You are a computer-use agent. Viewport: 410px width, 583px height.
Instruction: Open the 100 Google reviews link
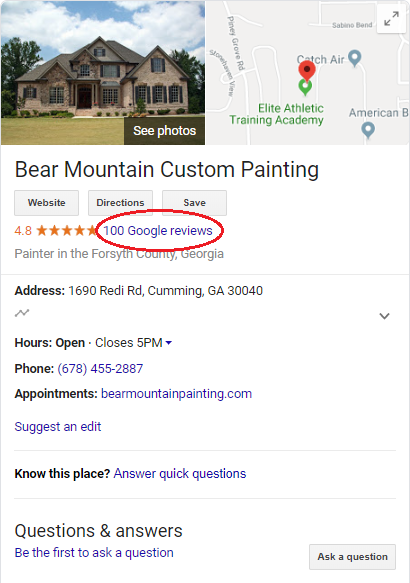pyautogui.click(x=158, y=231)
